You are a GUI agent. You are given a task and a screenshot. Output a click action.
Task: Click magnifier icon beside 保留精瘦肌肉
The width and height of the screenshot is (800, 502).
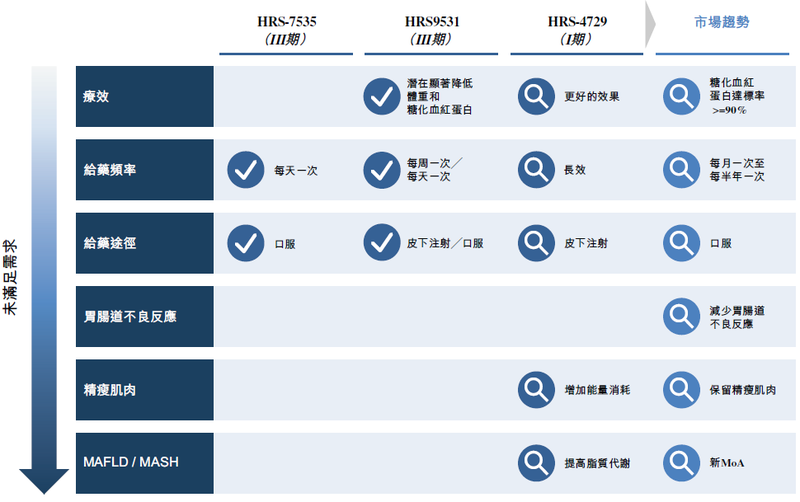tap(683, 390)
